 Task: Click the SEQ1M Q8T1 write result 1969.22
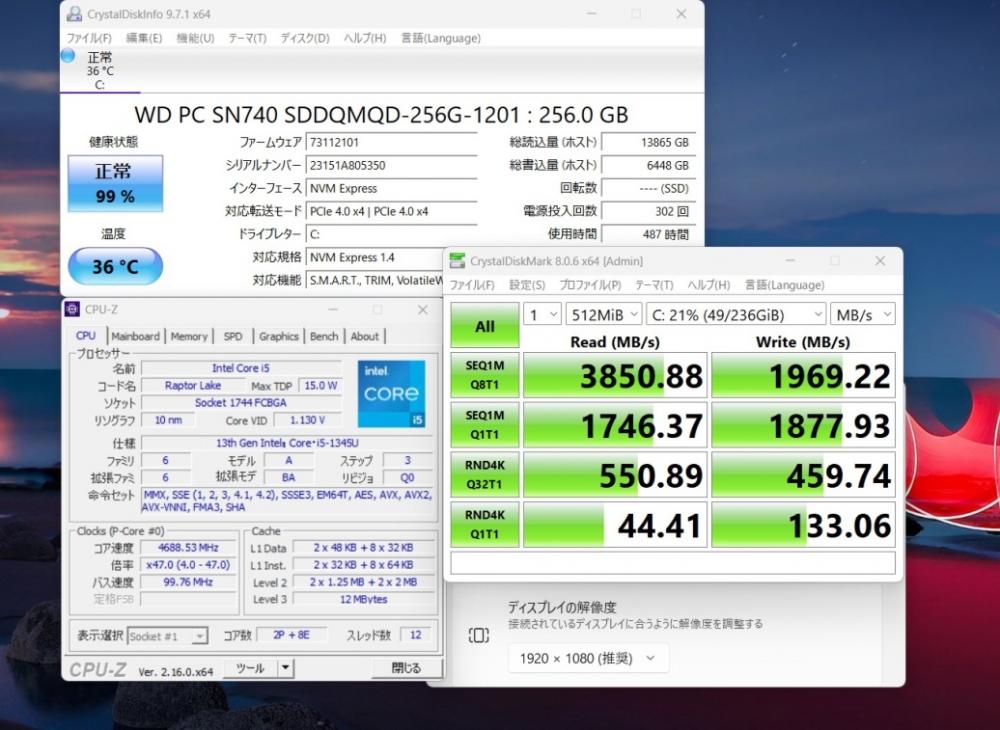pyautogui.click(x=804, y=375)
